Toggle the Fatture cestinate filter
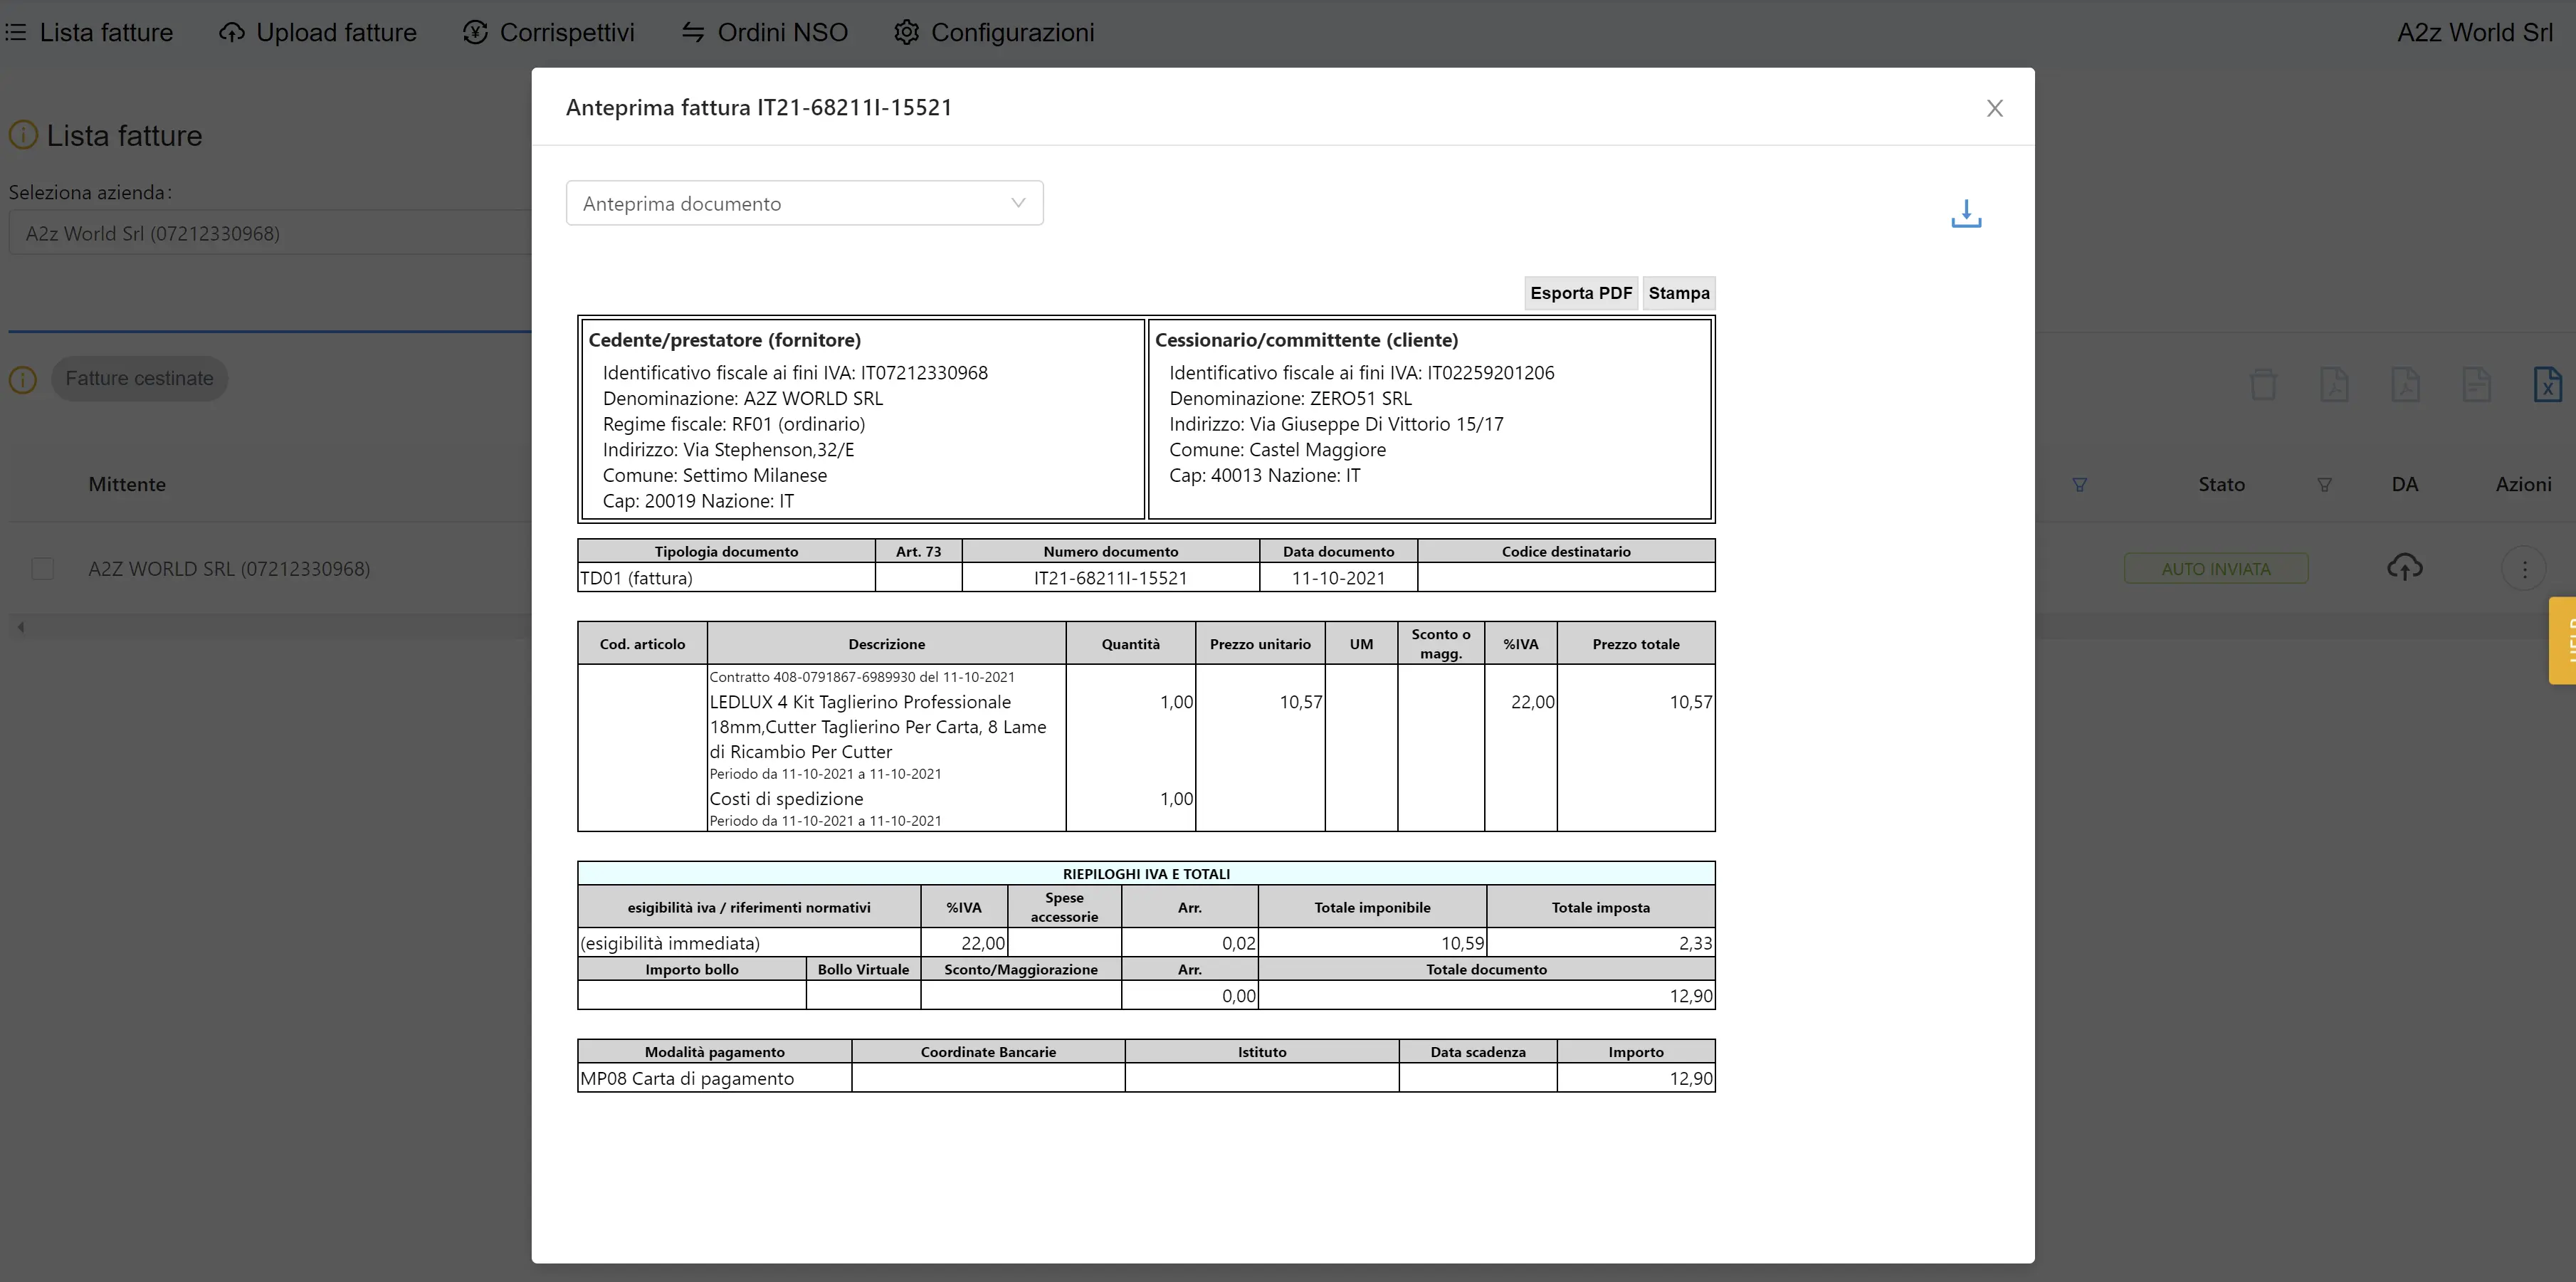Image resolution: width=2576 pixels, height=1282 pixels. tap(139, 379)
